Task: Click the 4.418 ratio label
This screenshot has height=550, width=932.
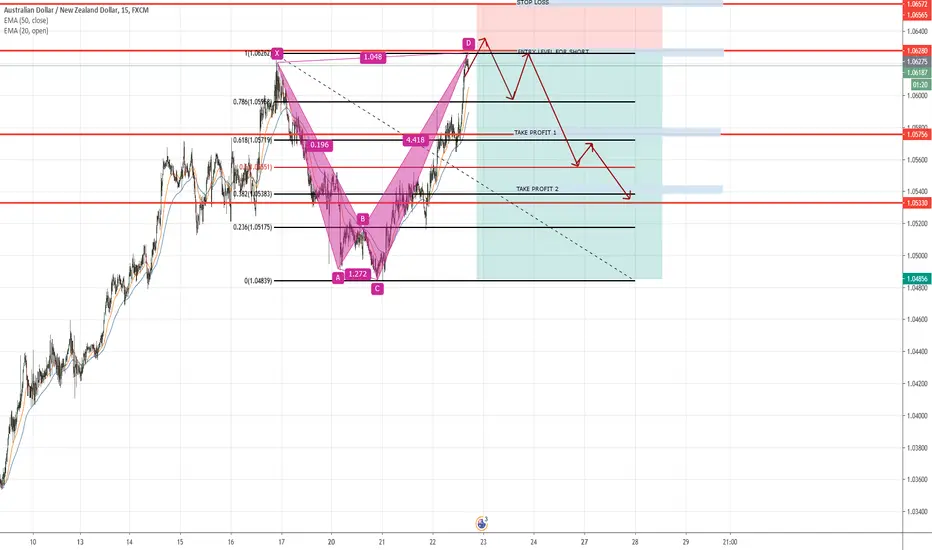Action: coord(415,140)
